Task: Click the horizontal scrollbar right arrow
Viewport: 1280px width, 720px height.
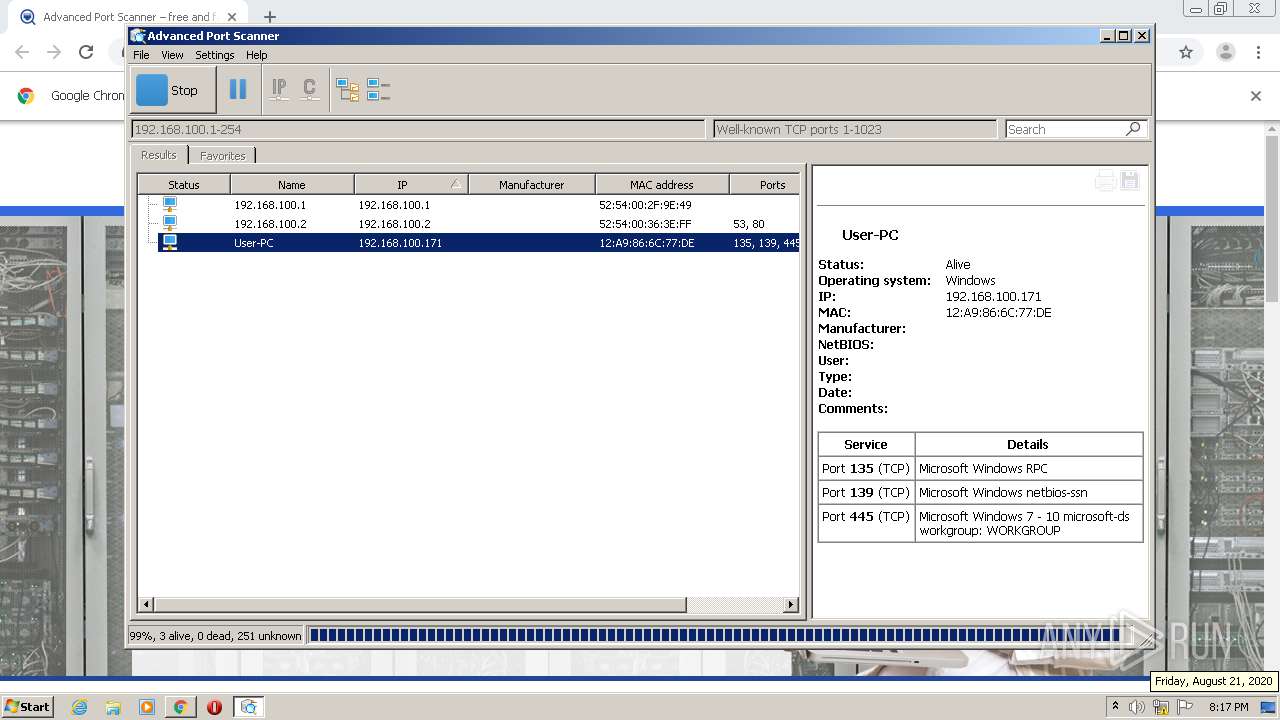Action: point(791,604)
